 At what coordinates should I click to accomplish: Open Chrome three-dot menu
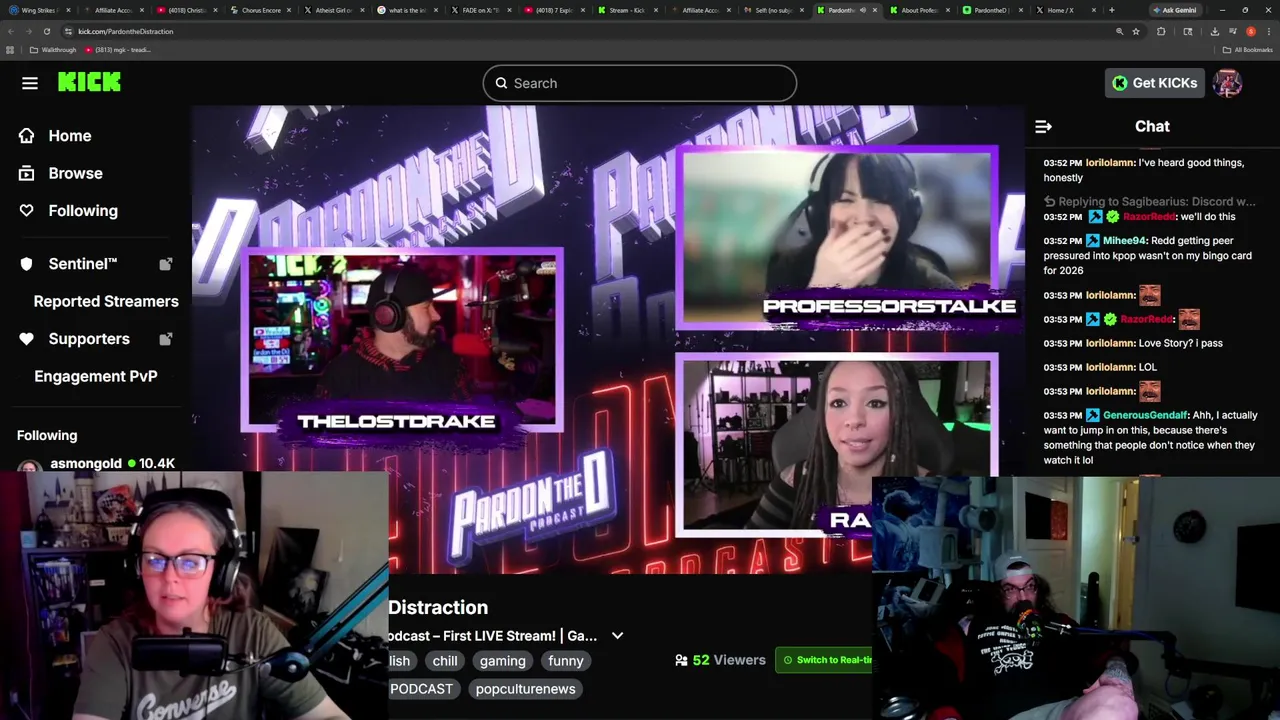(x=1269, y=31)
